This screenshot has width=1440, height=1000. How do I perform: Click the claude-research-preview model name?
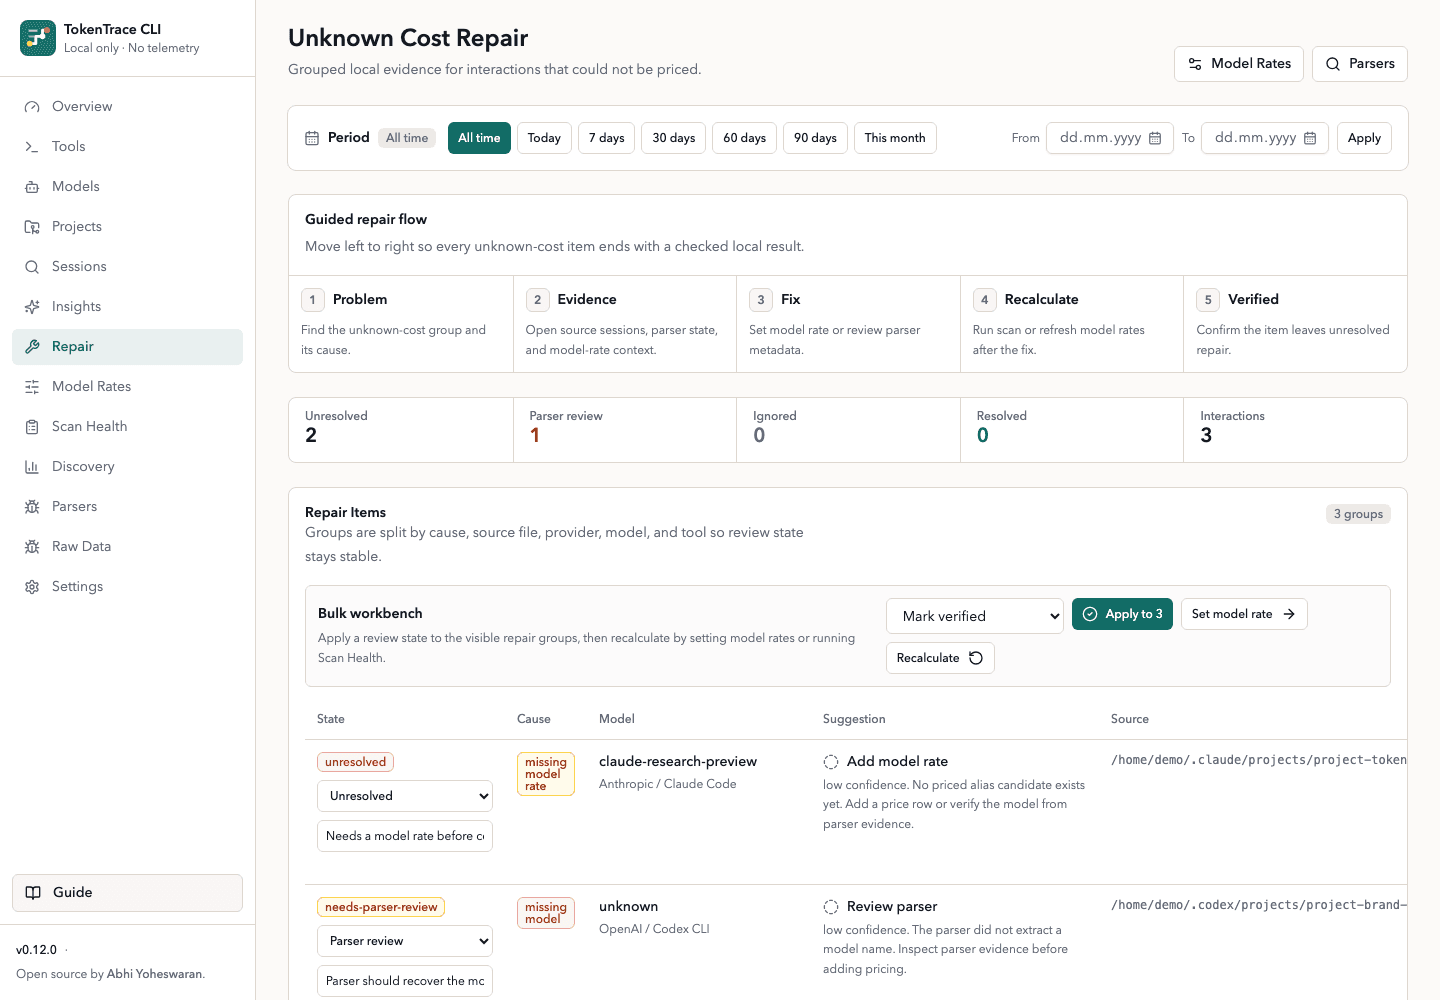[x=678, y=762]
